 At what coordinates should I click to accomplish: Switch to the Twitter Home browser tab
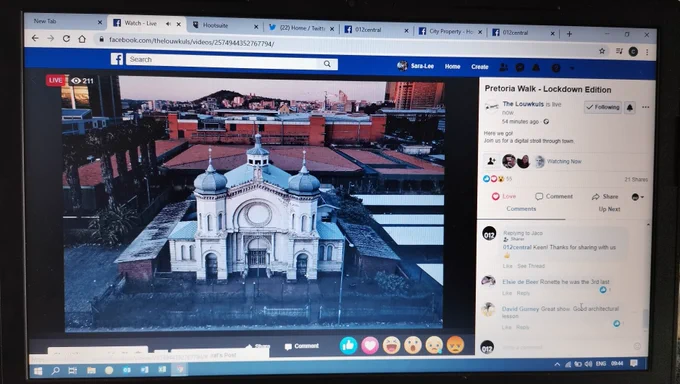click(301, 28)
